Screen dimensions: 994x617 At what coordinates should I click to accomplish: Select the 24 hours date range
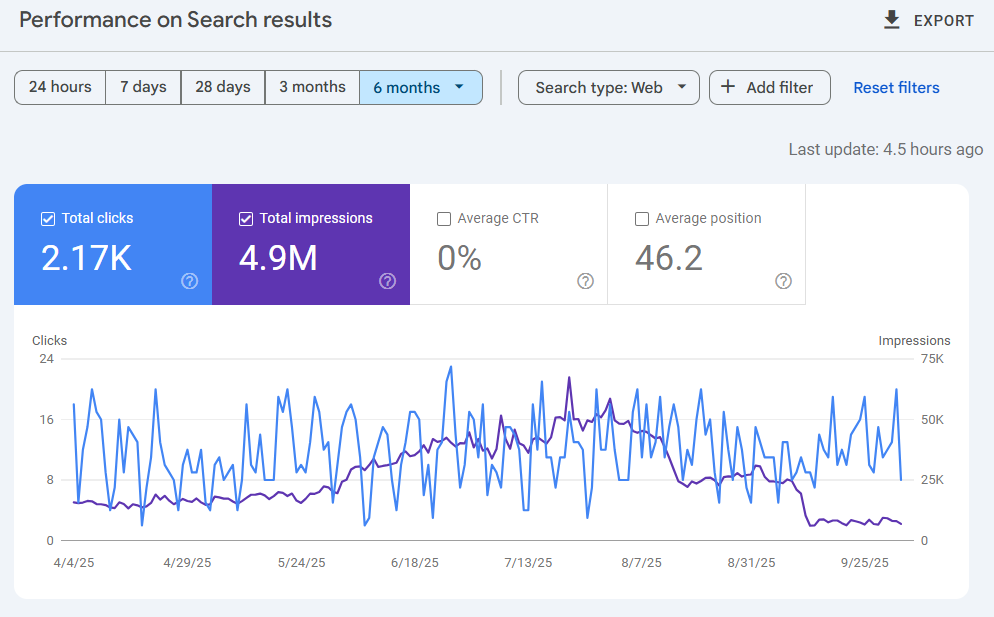click(x=60, y=87)
